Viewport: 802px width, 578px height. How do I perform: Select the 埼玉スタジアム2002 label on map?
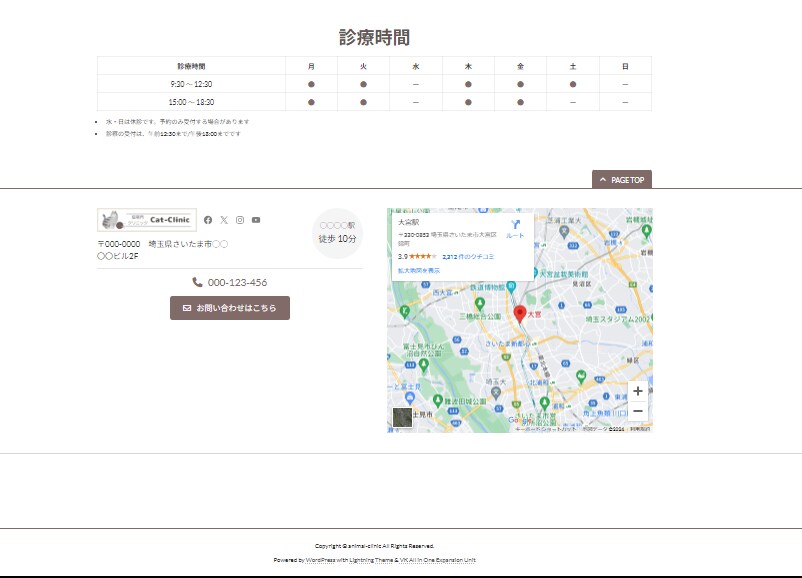pyautogui.click(x=617, y=319)
